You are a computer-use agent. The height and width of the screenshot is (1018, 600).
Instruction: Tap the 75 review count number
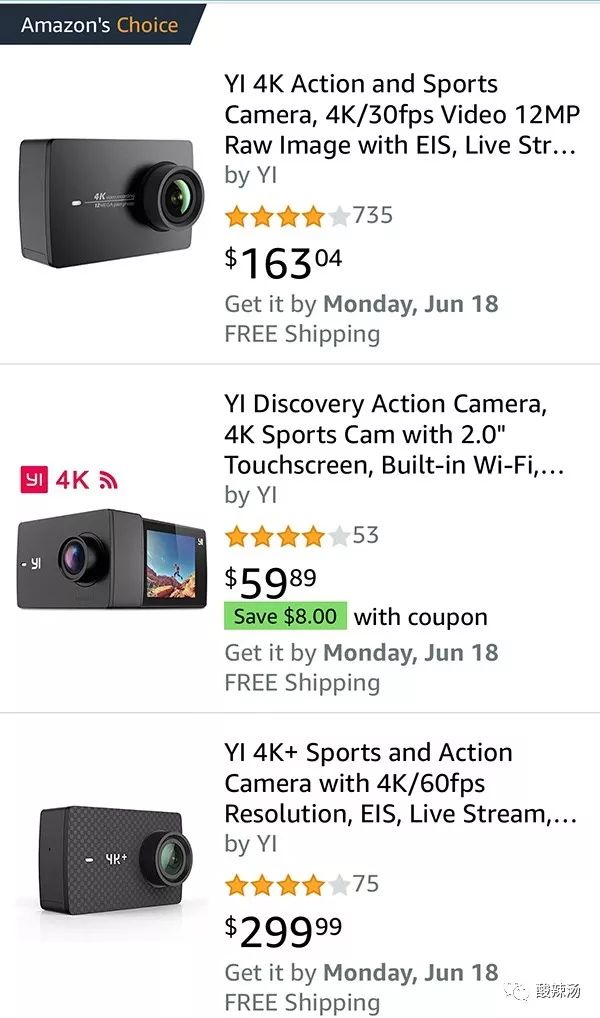(366, 884)
